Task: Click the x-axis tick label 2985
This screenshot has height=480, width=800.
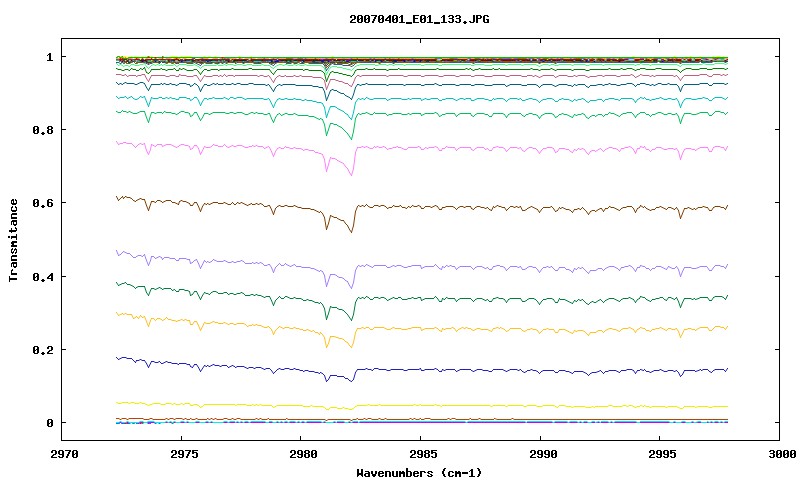Action: click(421, 454)
